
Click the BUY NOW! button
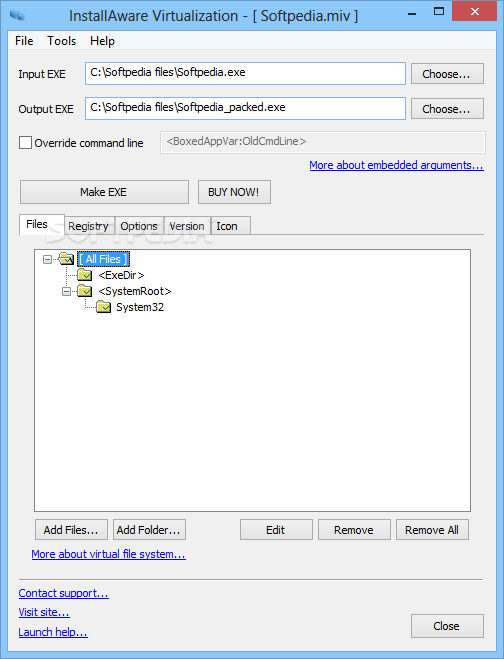234,192
